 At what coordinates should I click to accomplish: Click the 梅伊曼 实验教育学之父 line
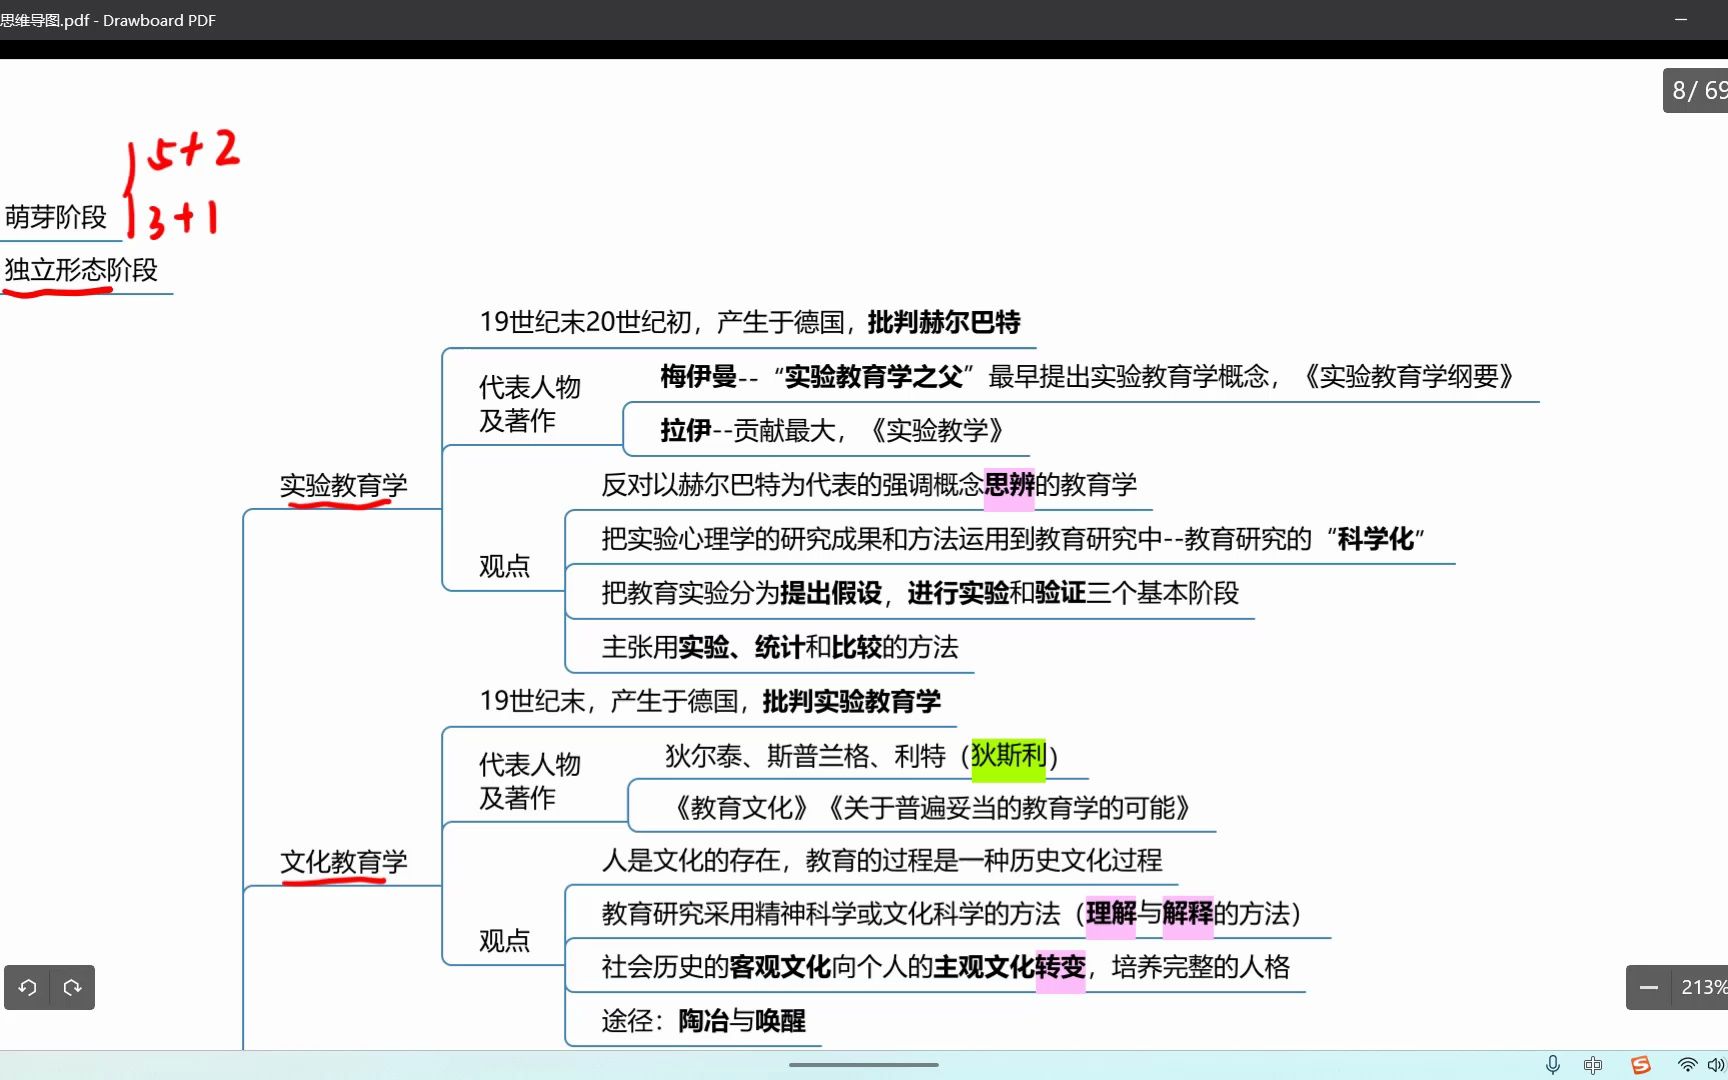click(x=1087, y=376)
